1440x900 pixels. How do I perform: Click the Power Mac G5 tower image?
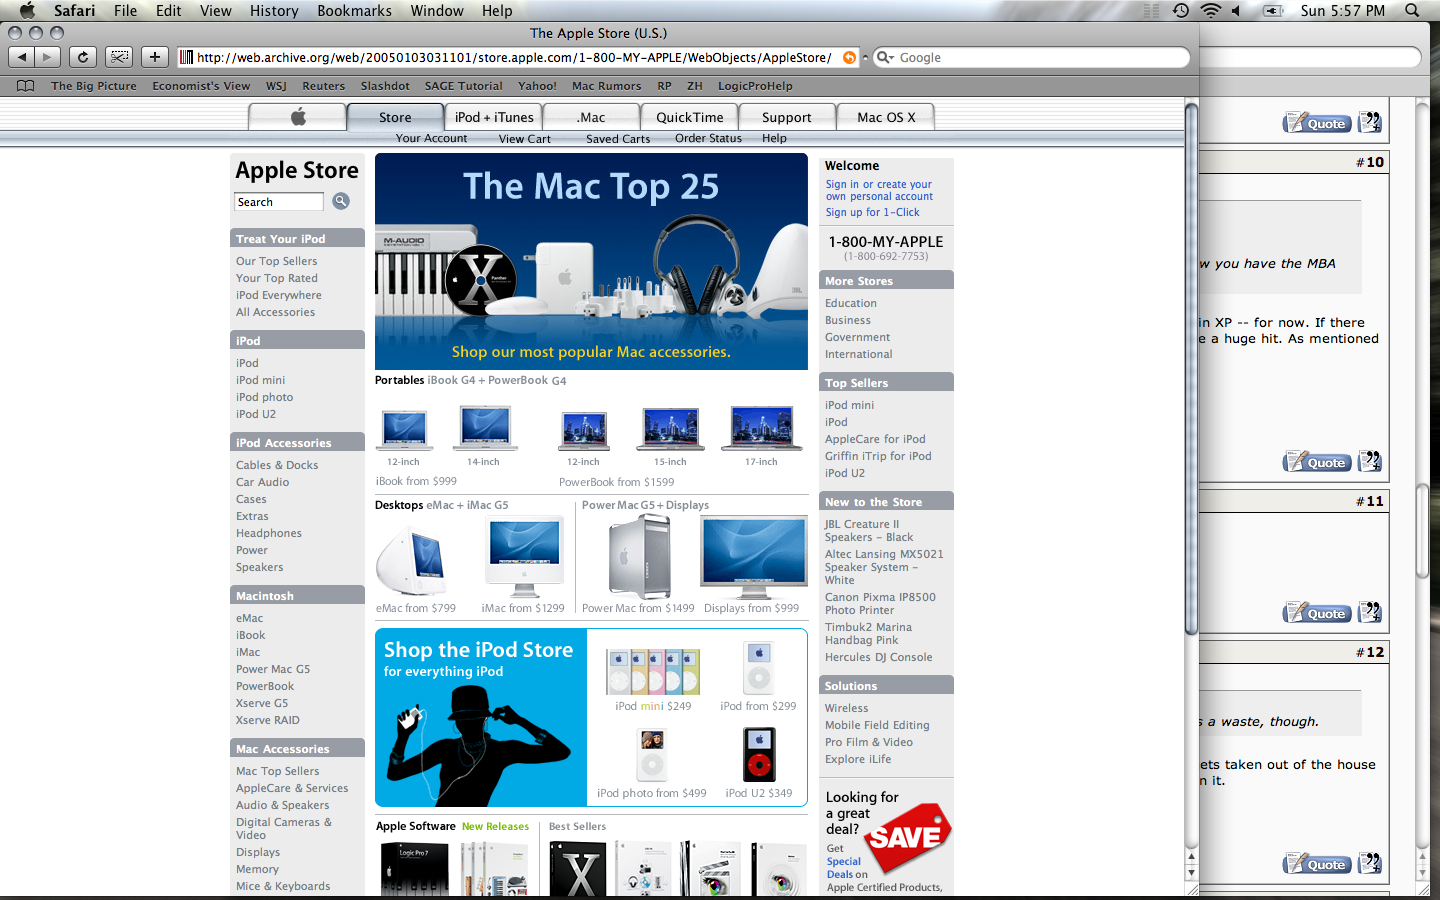coord(638,557)
